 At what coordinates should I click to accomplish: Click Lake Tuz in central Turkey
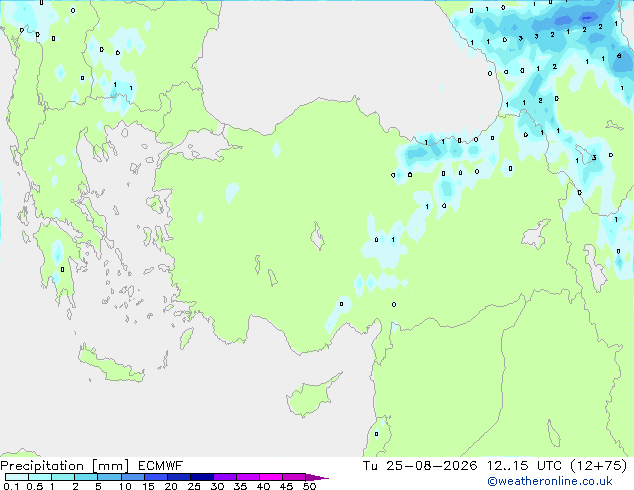(x=317, y=236)
